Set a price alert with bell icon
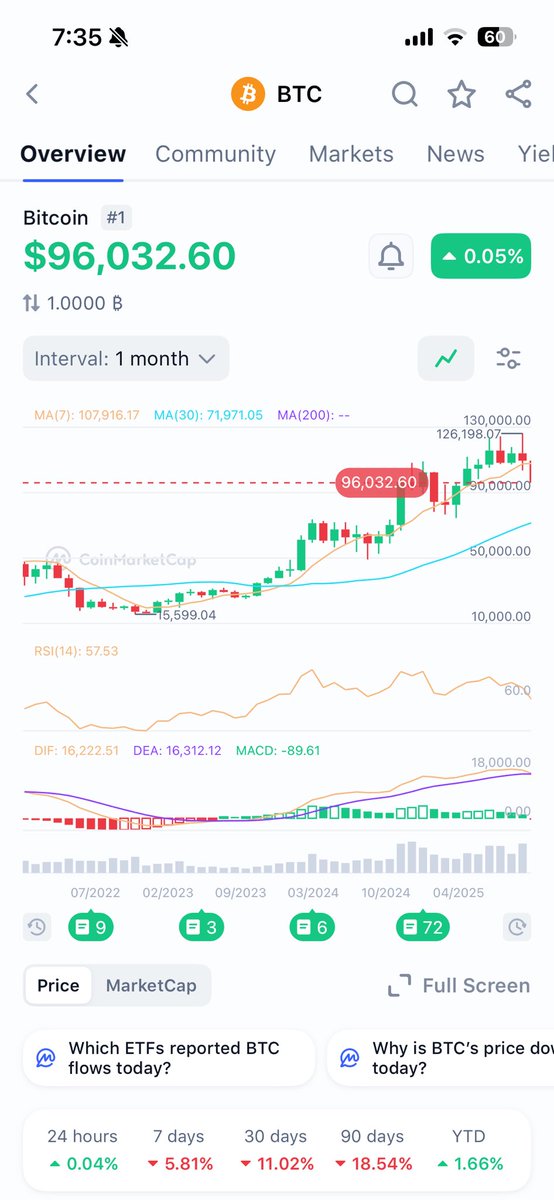Screen dimensions: 554x1200 [392, 257]
